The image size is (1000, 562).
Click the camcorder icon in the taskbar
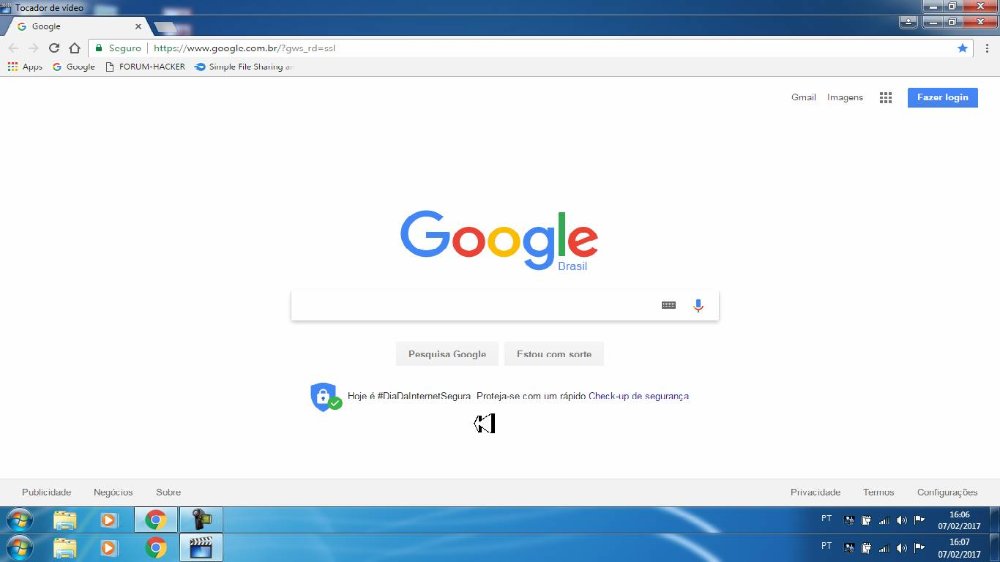click(200, 520)
